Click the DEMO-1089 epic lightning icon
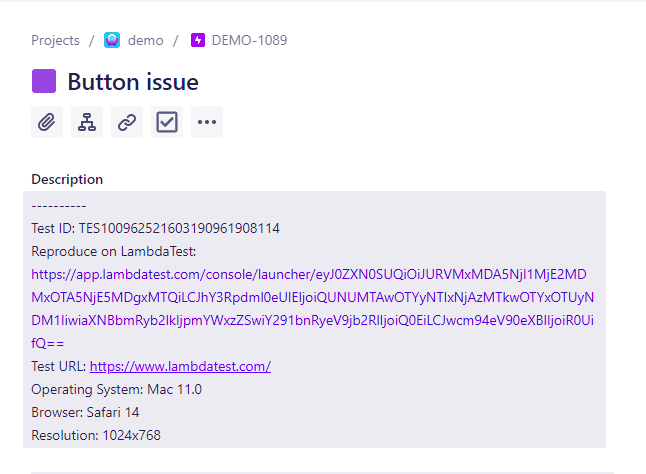646x474 pixels. (198, 41)
